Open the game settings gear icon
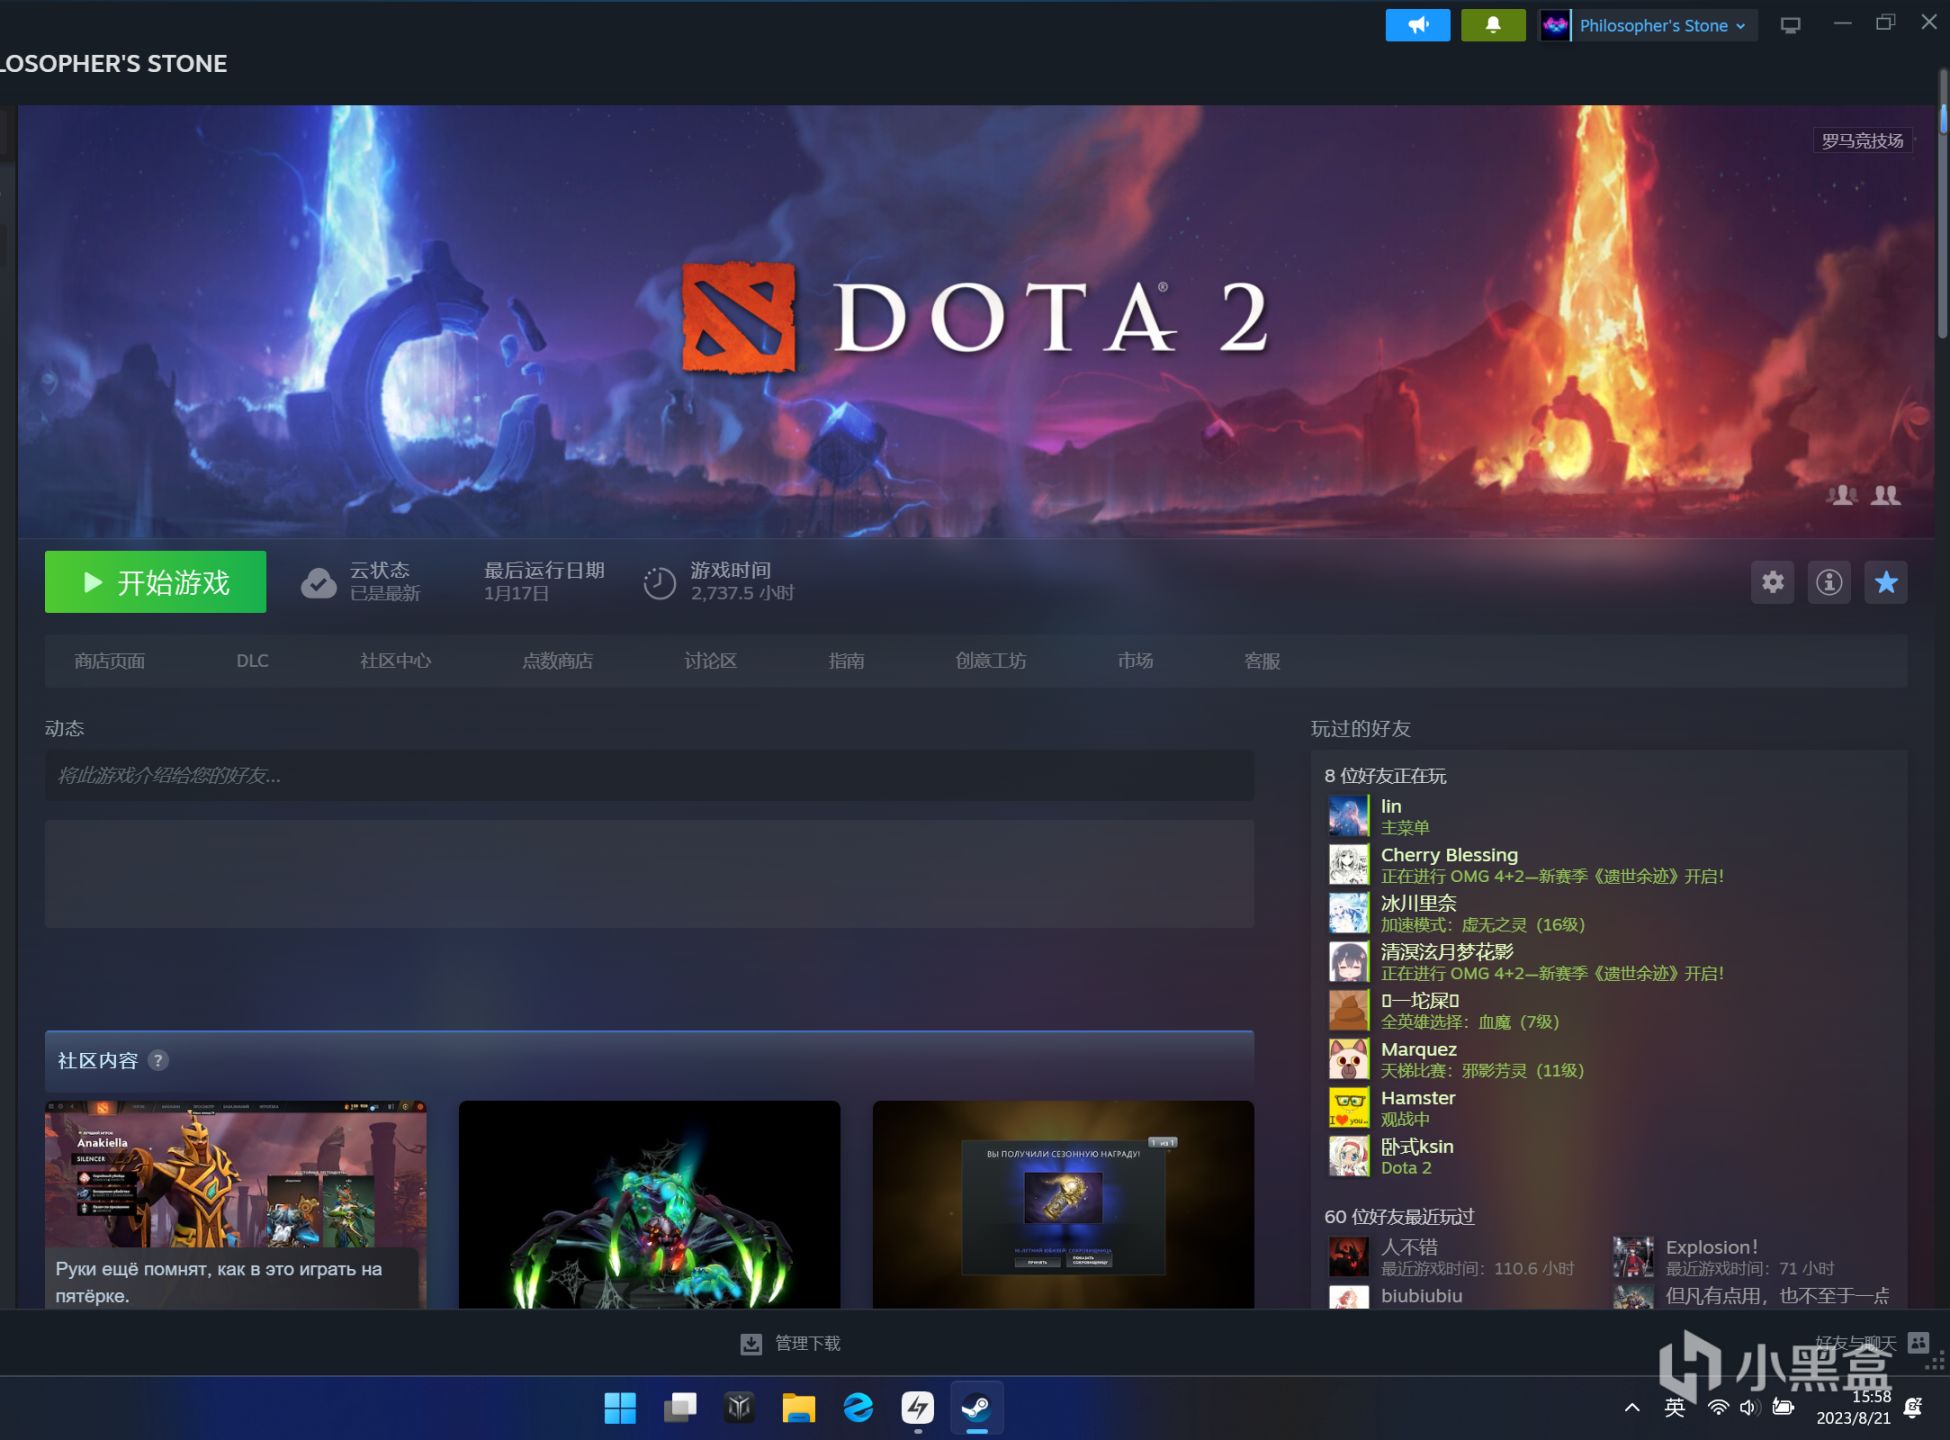 1772,582
